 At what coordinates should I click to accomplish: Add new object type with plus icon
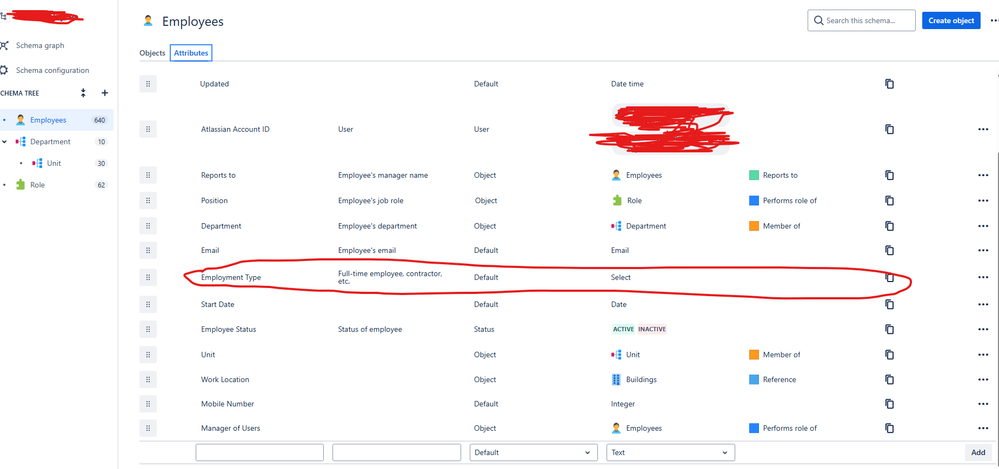pos(105,93)
